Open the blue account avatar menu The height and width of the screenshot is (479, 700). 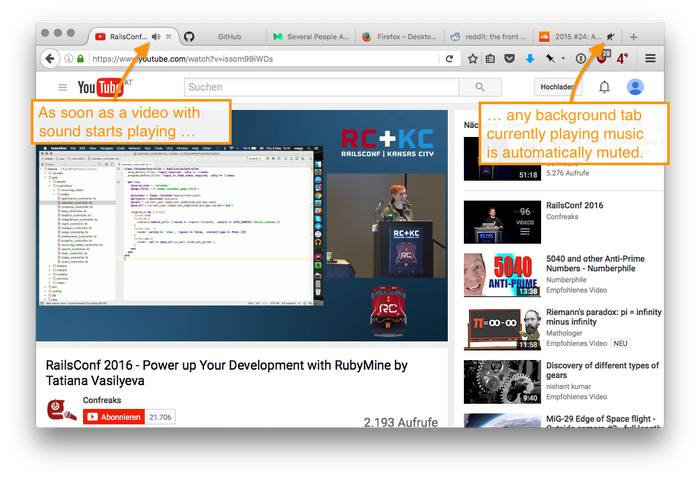coord(635,87)
